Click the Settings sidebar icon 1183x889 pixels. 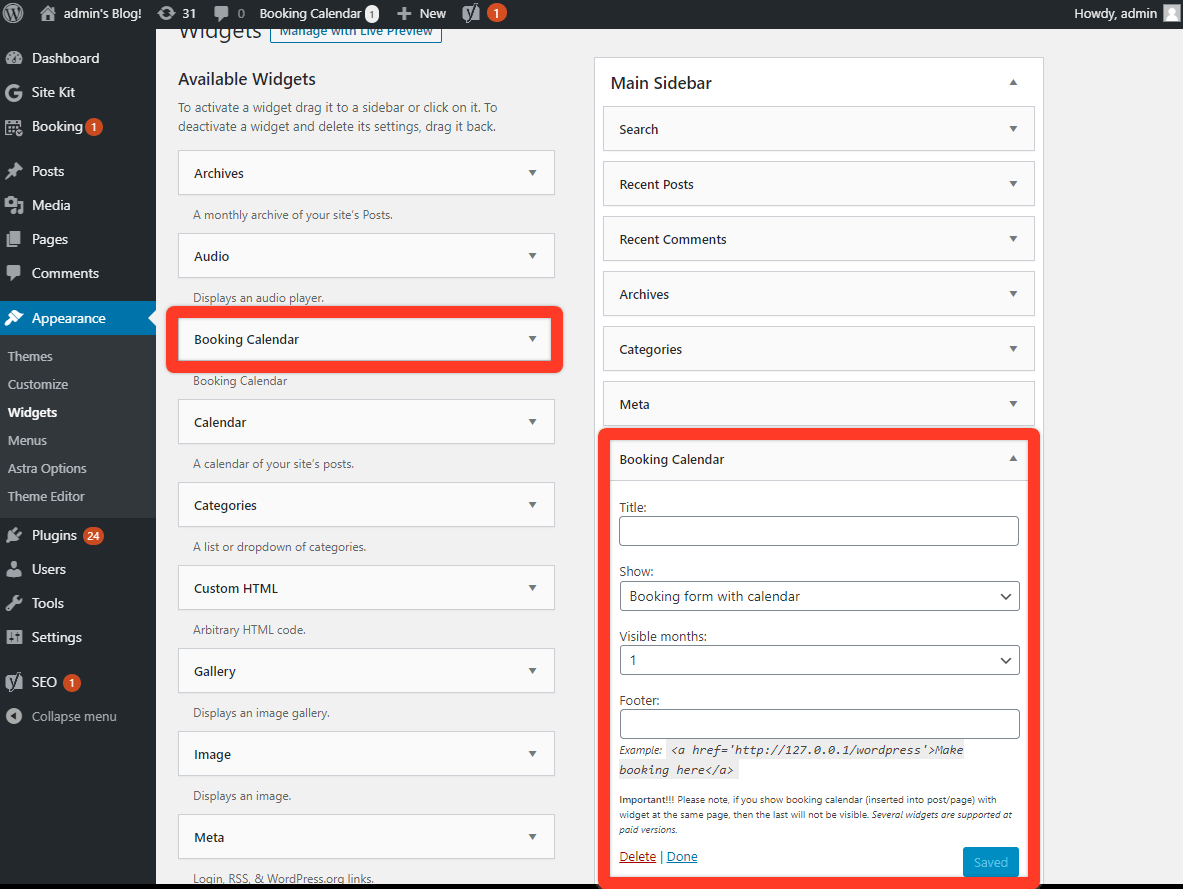coord(14,637)
